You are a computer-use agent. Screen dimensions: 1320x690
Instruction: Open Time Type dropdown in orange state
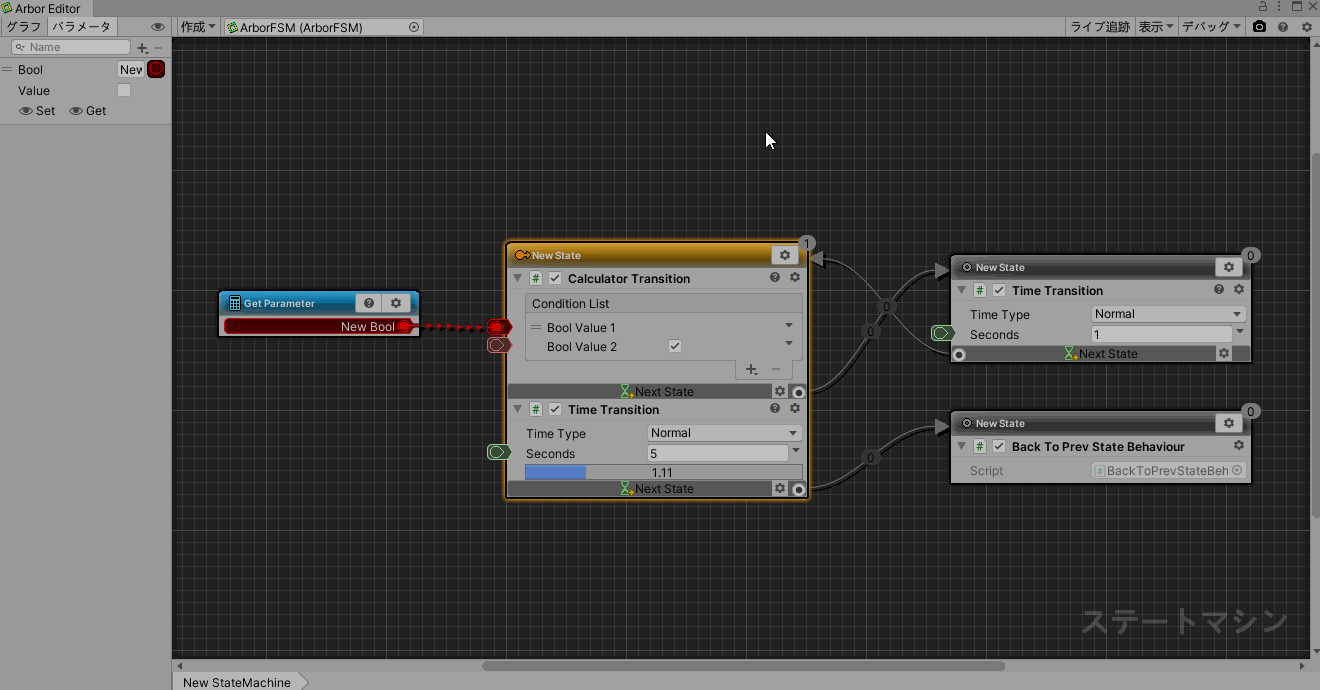click(723, 433)
